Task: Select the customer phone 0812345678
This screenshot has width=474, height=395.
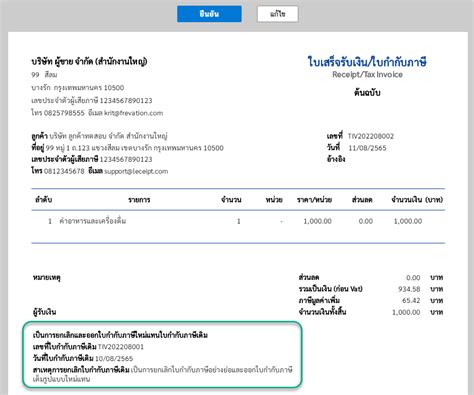Action: click(x=64, y=171)
